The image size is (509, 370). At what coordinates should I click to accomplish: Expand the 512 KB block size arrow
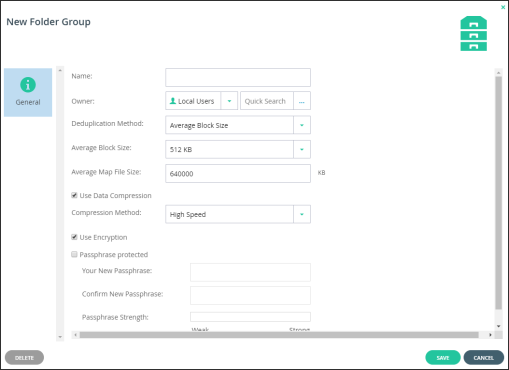tap(302, 149)
